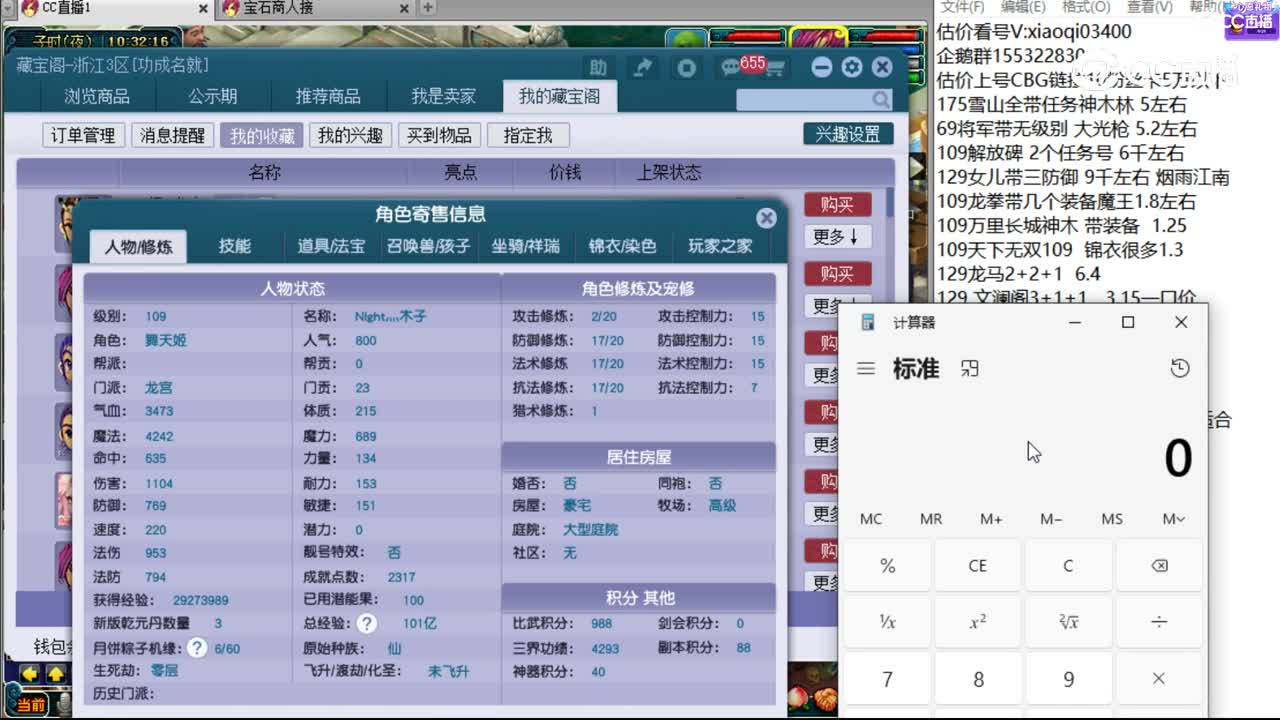Viewport: 1280px width, 720px height.
Task: Click the 助 helper icon in treasure pavilion header
Action: pos(598,67)
